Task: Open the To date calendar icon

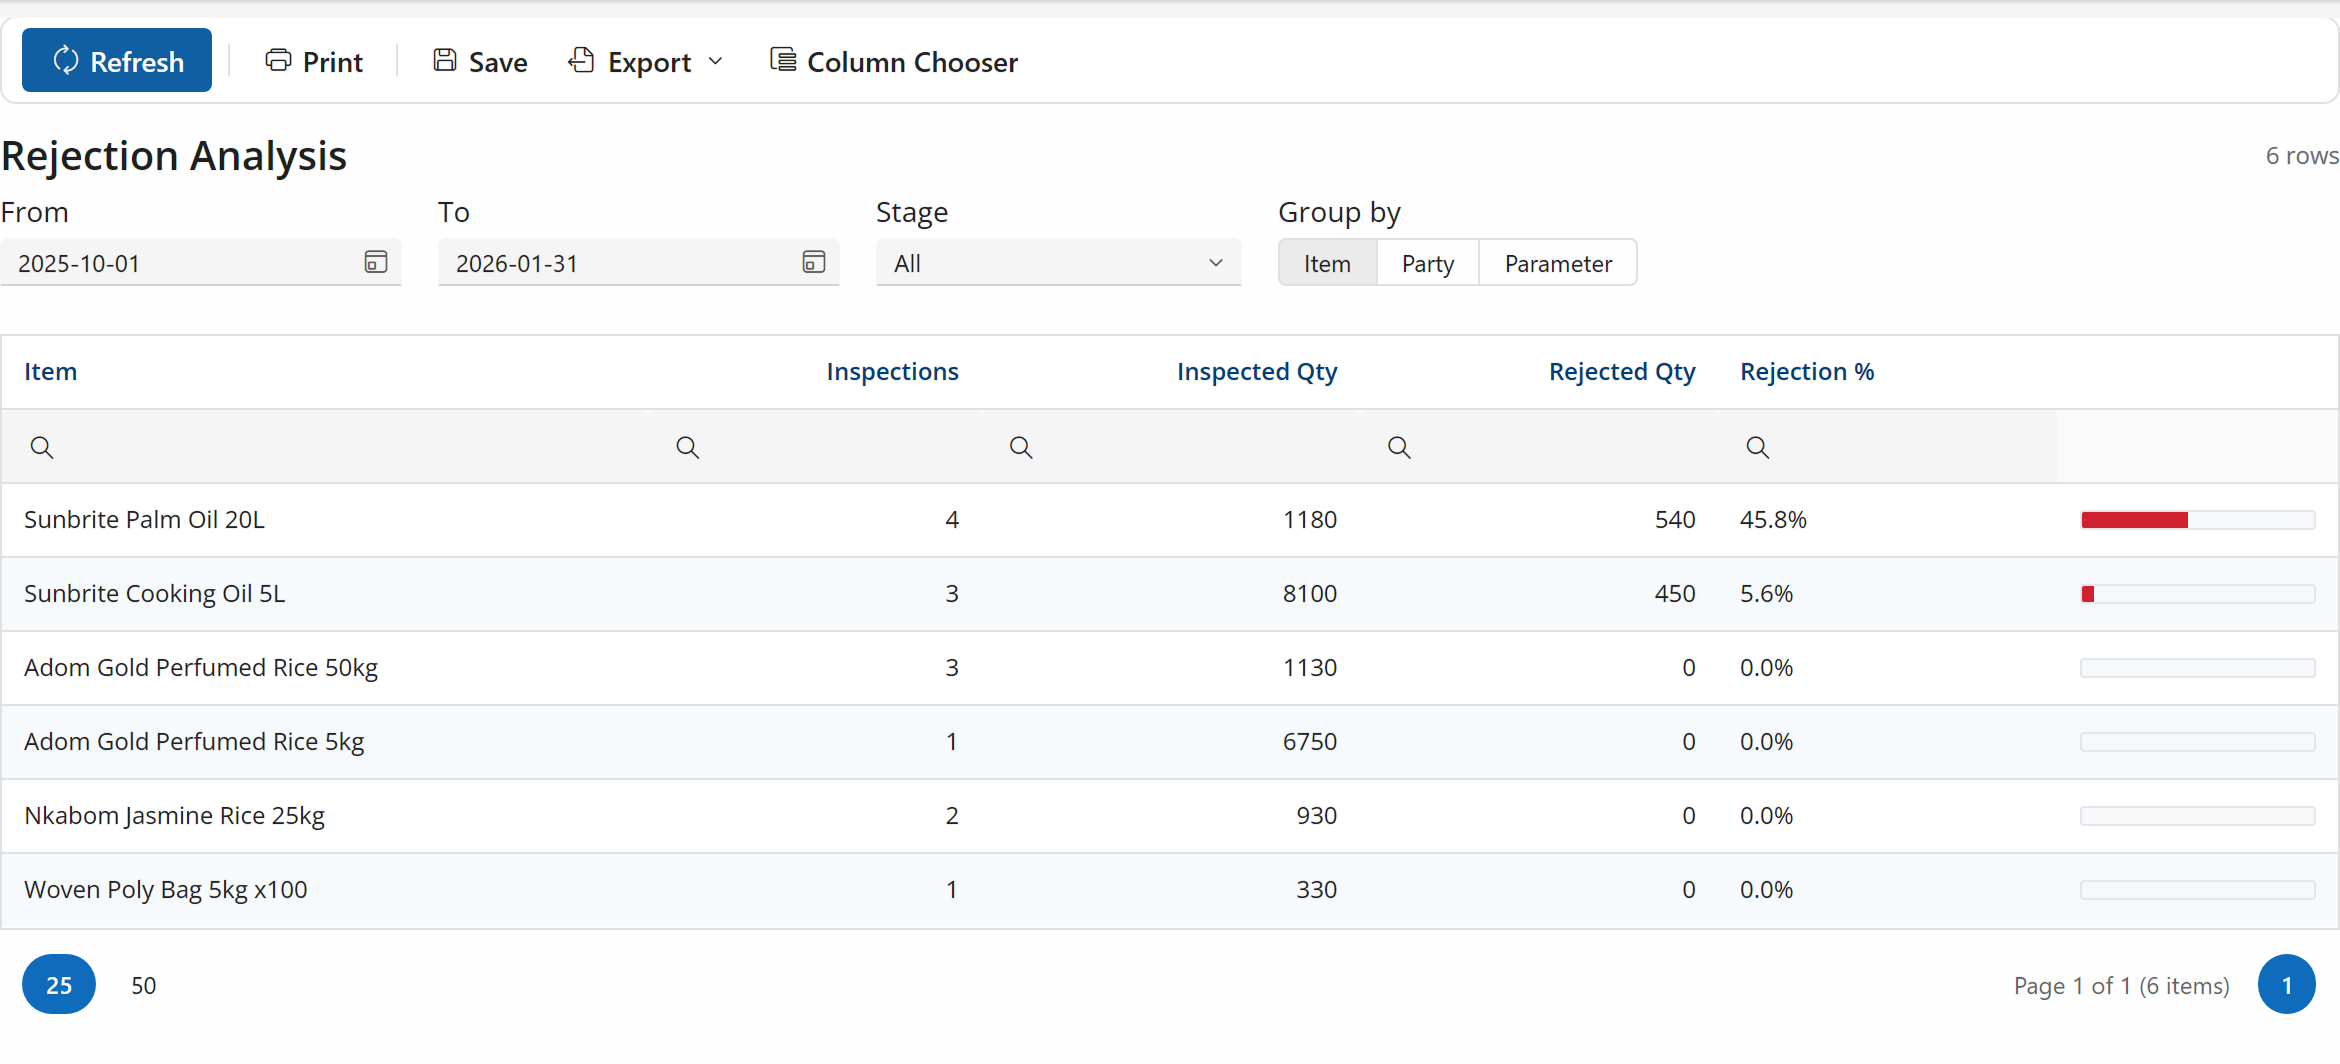Action: pos(814,262)
